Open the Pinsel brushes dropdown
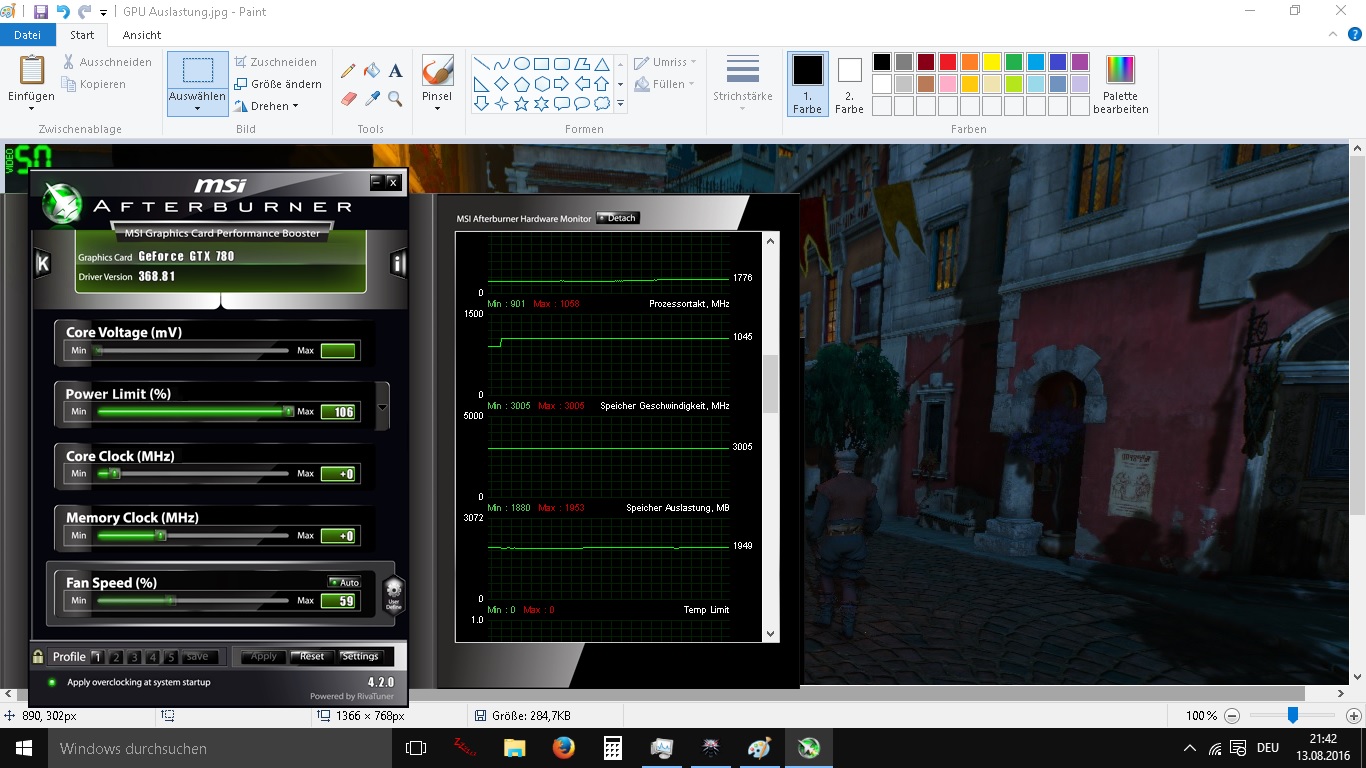Screen dimensions: 1366x768 tap(437, 108)
